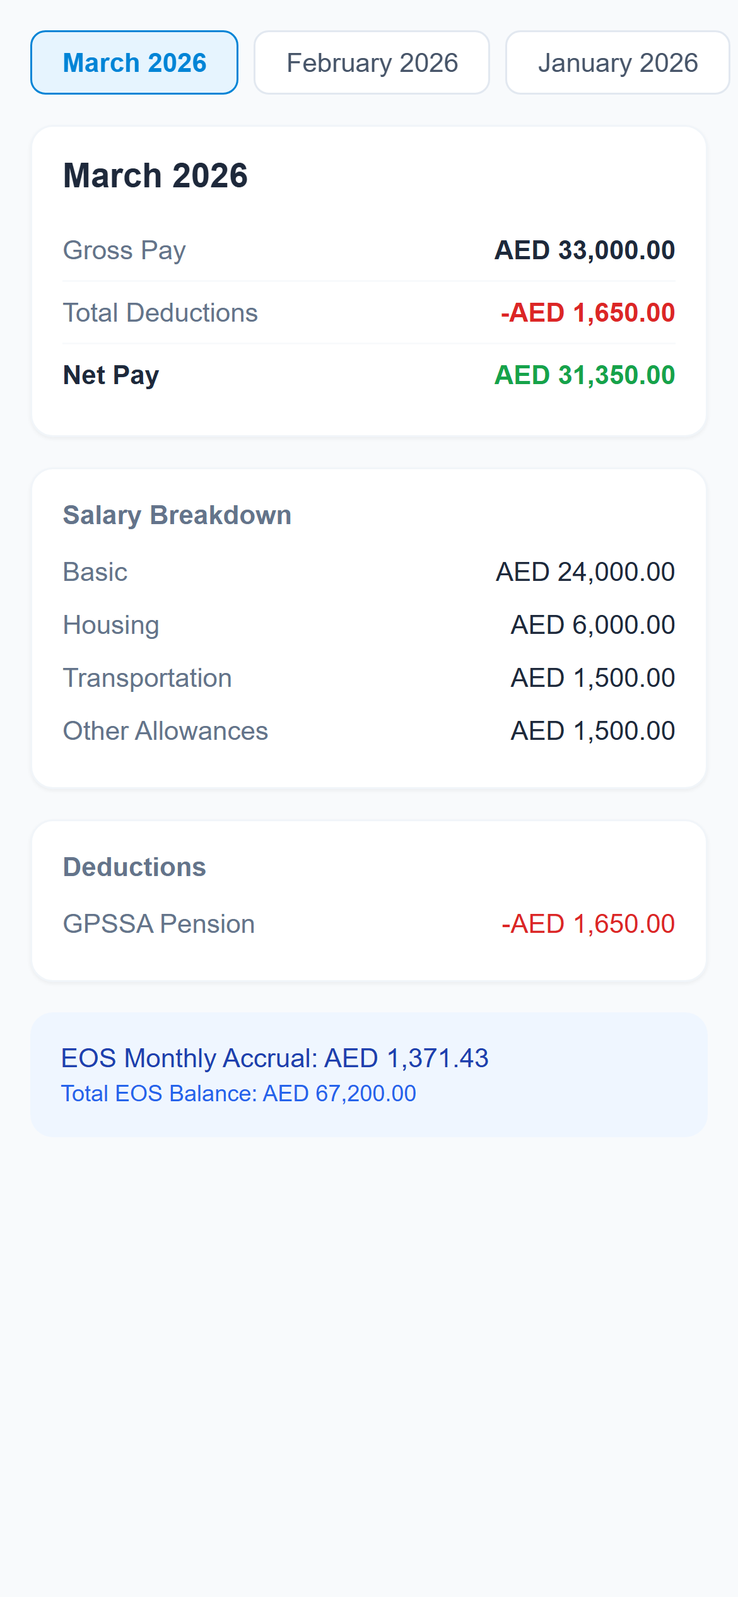The height and width of the screenshot is (1597, 738).
Task: Click the Transportation label
Action: click(147, 678)
